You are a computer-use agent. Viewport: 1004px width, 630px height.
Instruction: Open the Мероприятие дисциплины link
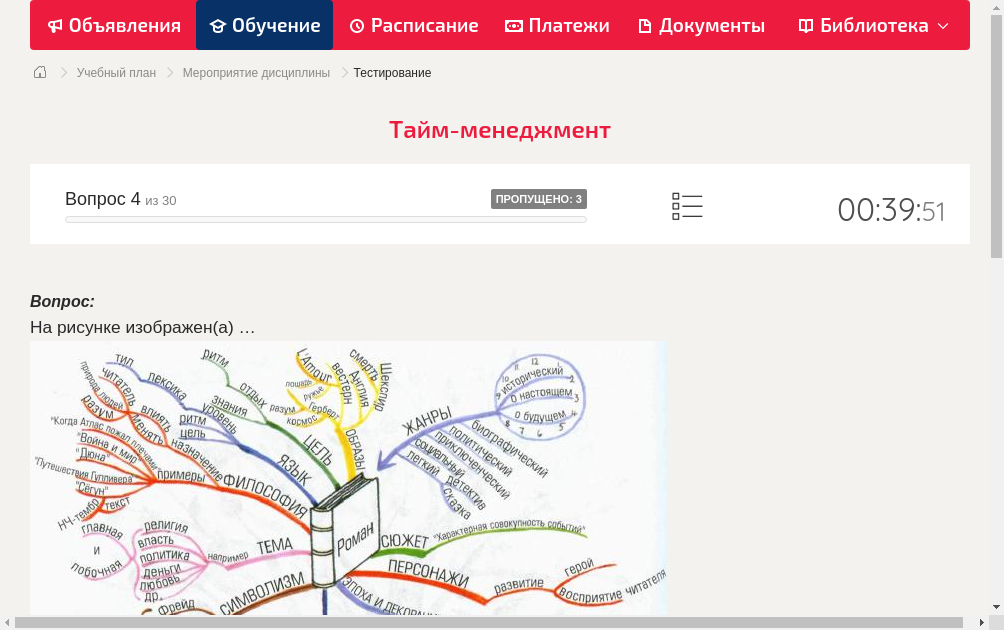coord(256,72)
